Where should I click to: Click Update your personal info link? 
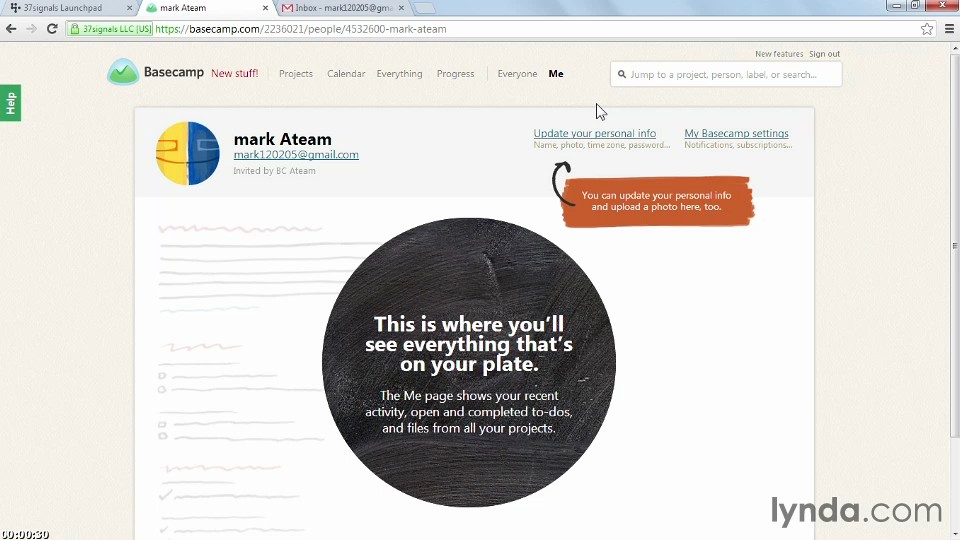tap(594, 133)
